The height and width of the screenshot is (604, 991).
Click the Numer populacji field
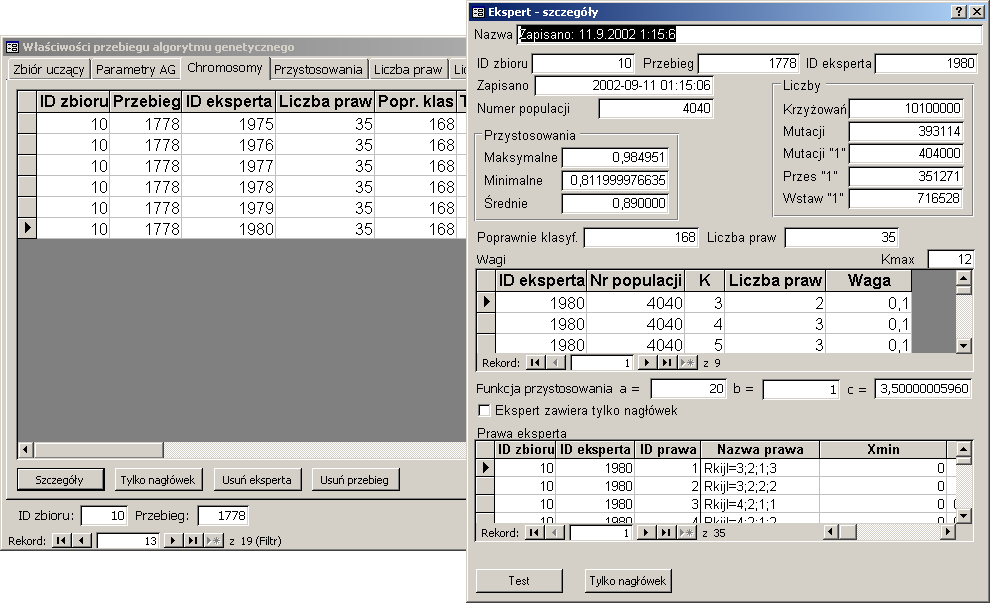pos(655,109)
